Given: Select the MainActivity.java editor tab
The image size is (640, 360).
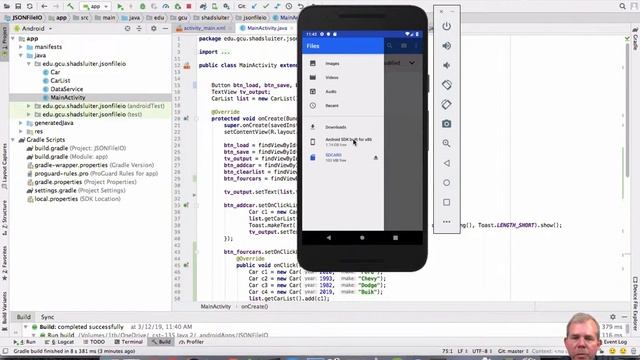Looking at the screenshot, I should pos(267,28).
